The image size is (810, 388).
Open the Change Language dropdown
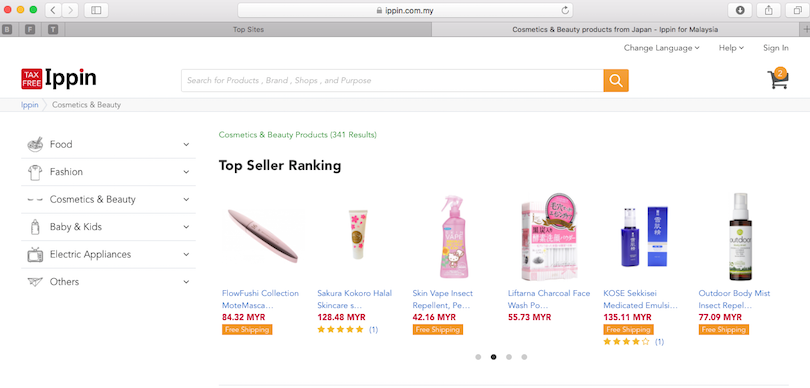click(661, 48)
